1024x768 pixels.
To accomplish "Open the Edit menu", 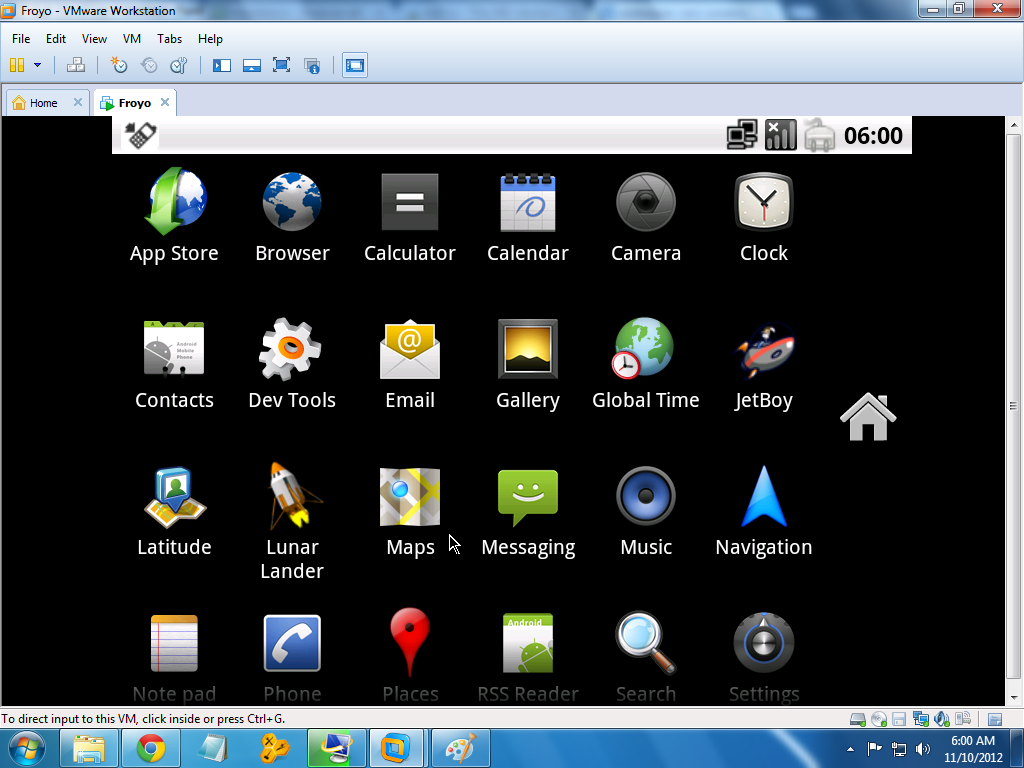I will coord(56,39).
